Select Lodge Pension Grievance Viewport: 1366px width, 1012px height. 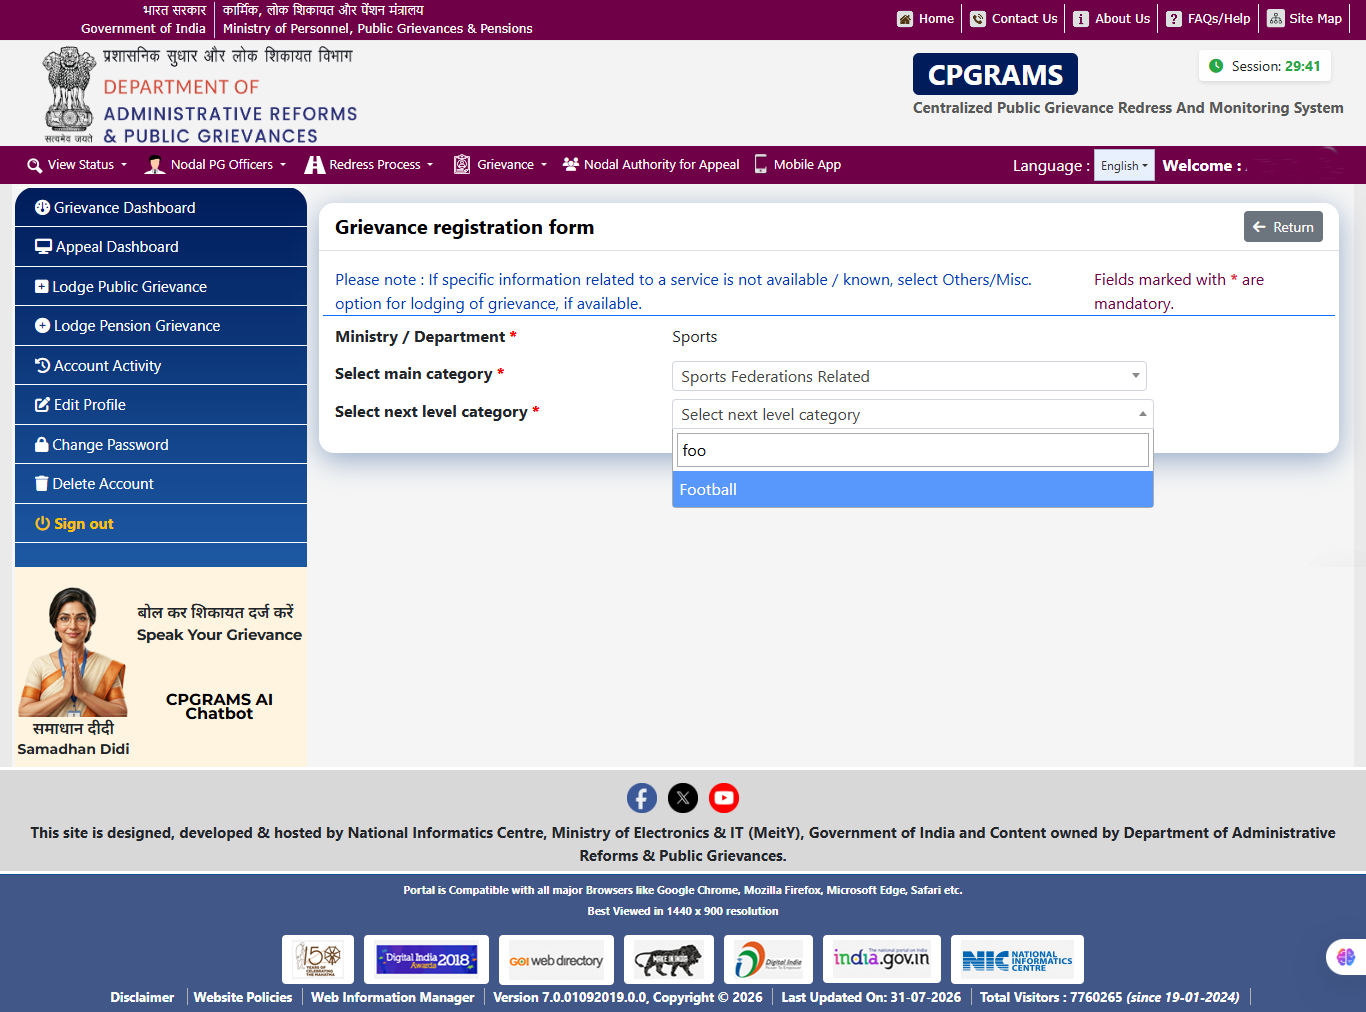tap(161, 326)
